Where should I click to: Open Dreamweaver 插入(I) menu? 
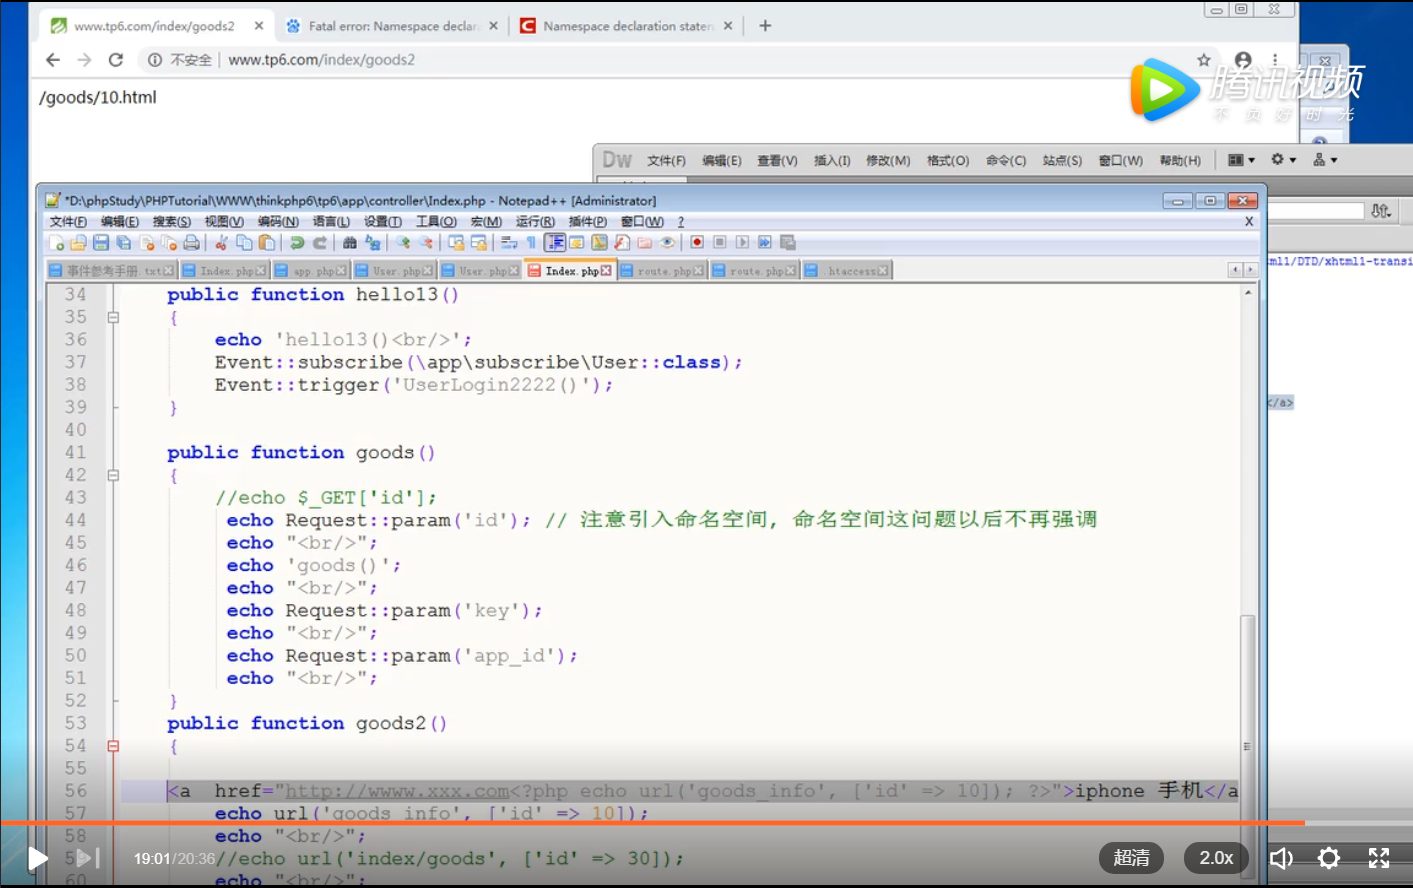click(x=832, y=161)
